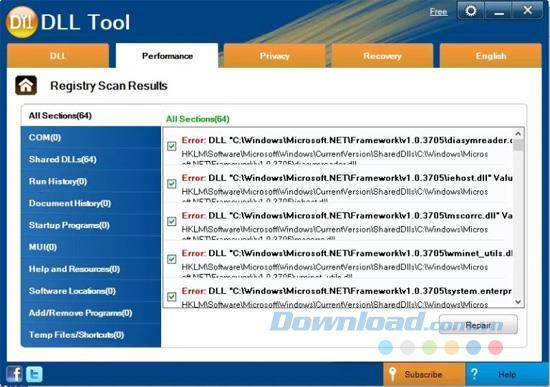Select Document History(0) section
Screen dimensions: 550x387
tap(91, 203)
